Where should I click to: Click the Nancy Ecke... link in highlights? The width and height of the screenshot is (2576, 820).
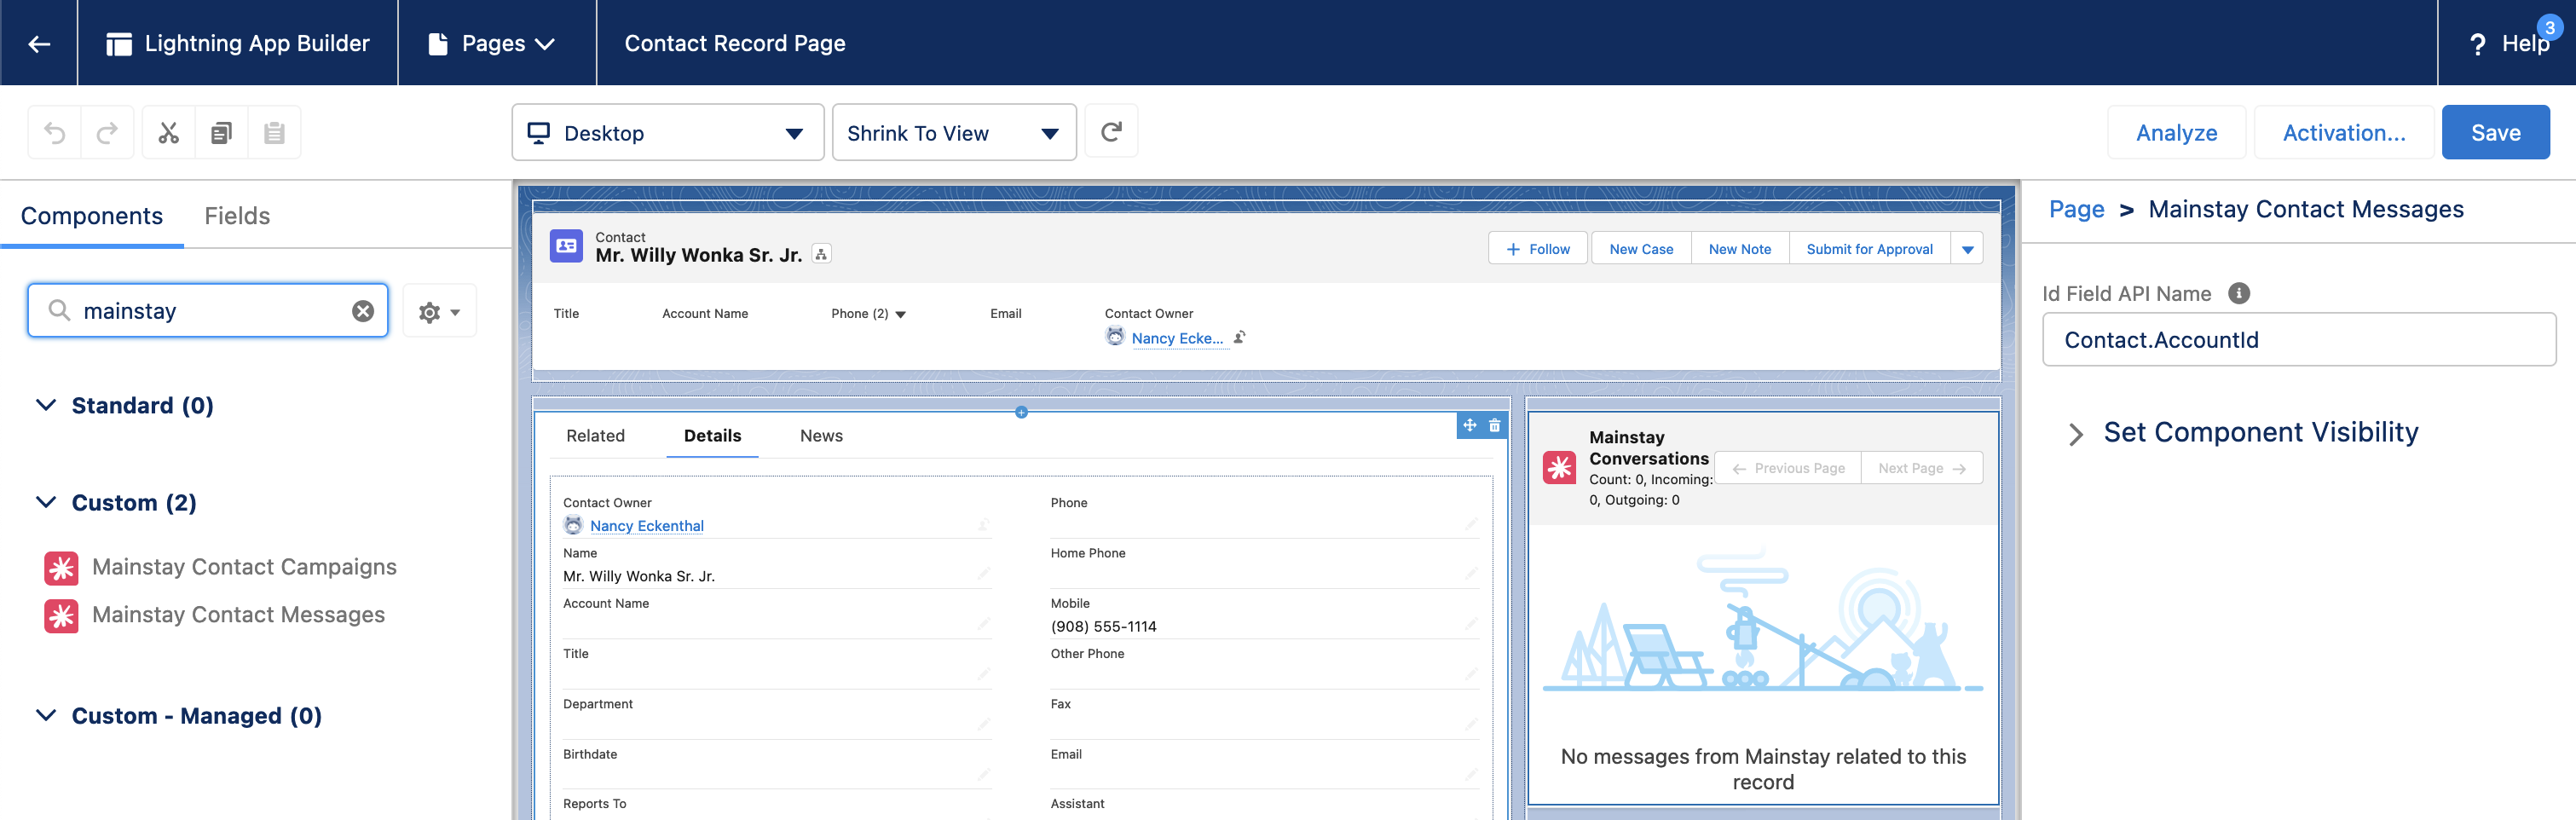1177,338
